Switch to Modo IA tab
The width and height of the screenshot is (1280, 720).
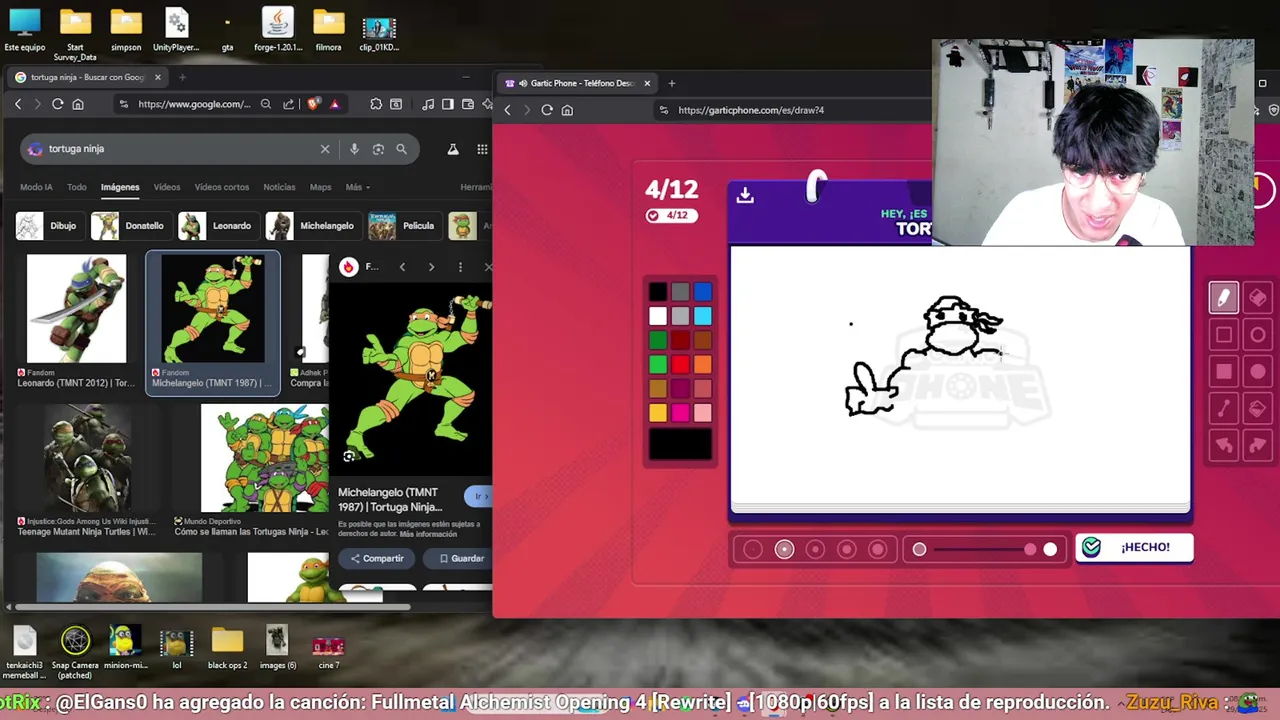pos(36,187)
